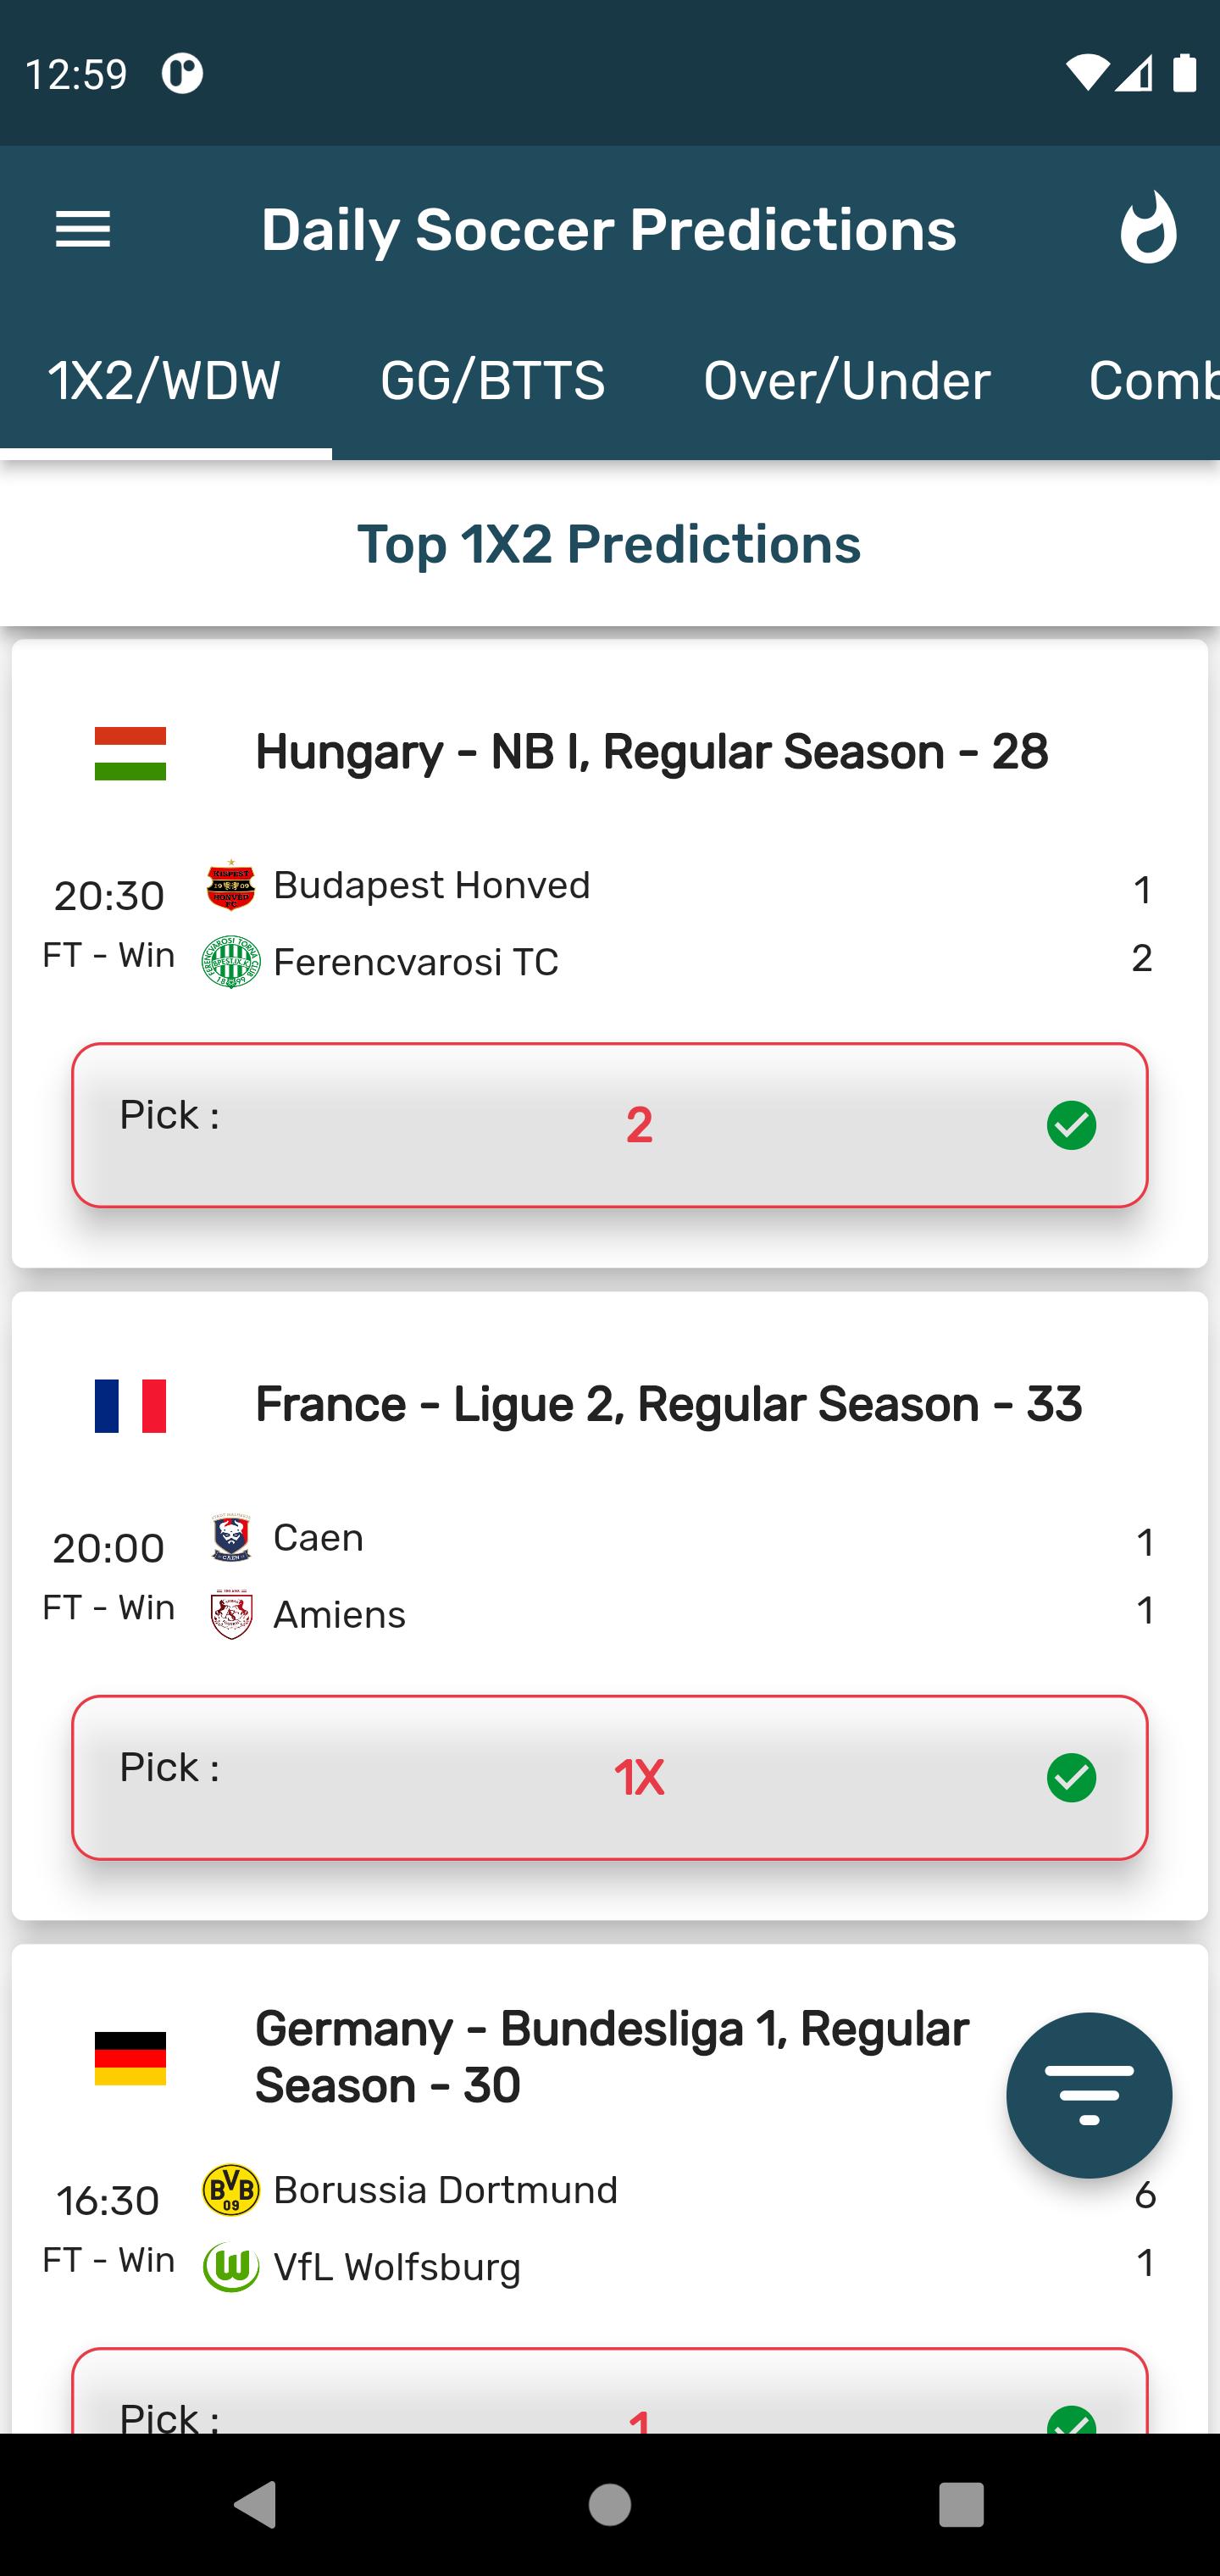
Task: Tap the France flag icon
Action: point(130,1405)
